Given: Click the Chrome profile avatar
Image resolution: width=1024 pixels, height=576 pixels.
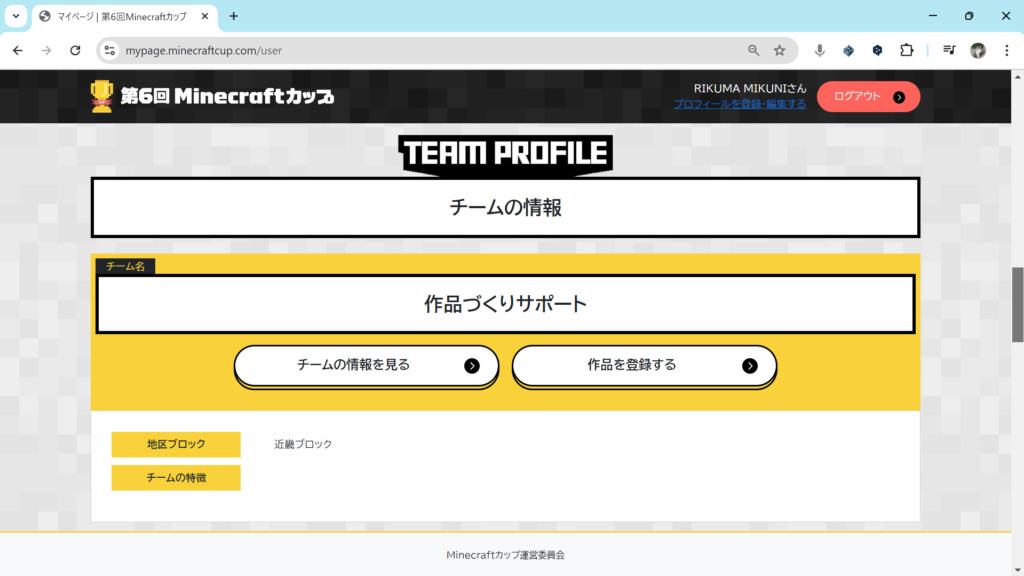Looking at the screenshot, I should tap(978, 51).
